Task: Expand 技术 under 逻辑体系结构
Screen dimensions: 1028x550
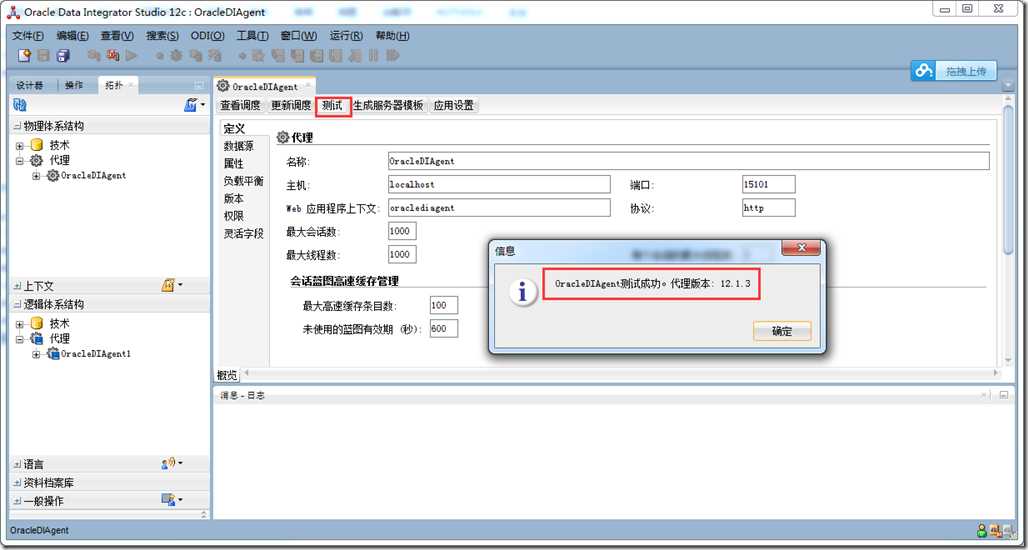Action: [x=20, y=324]
